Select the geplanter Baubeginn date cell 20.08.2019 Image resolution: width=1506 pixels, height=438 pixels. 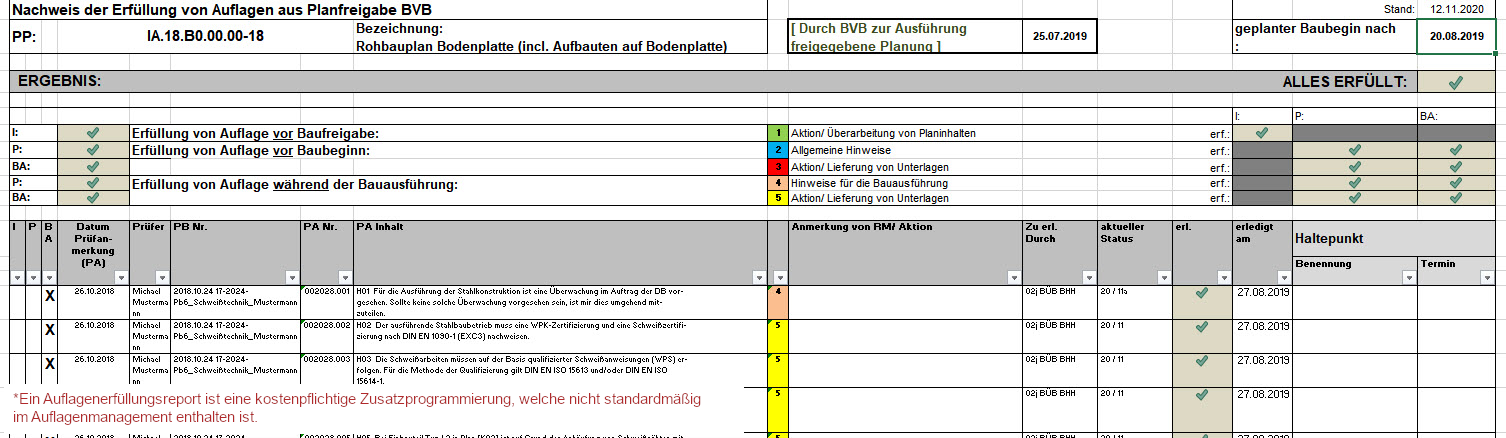tap(1456, 36)
